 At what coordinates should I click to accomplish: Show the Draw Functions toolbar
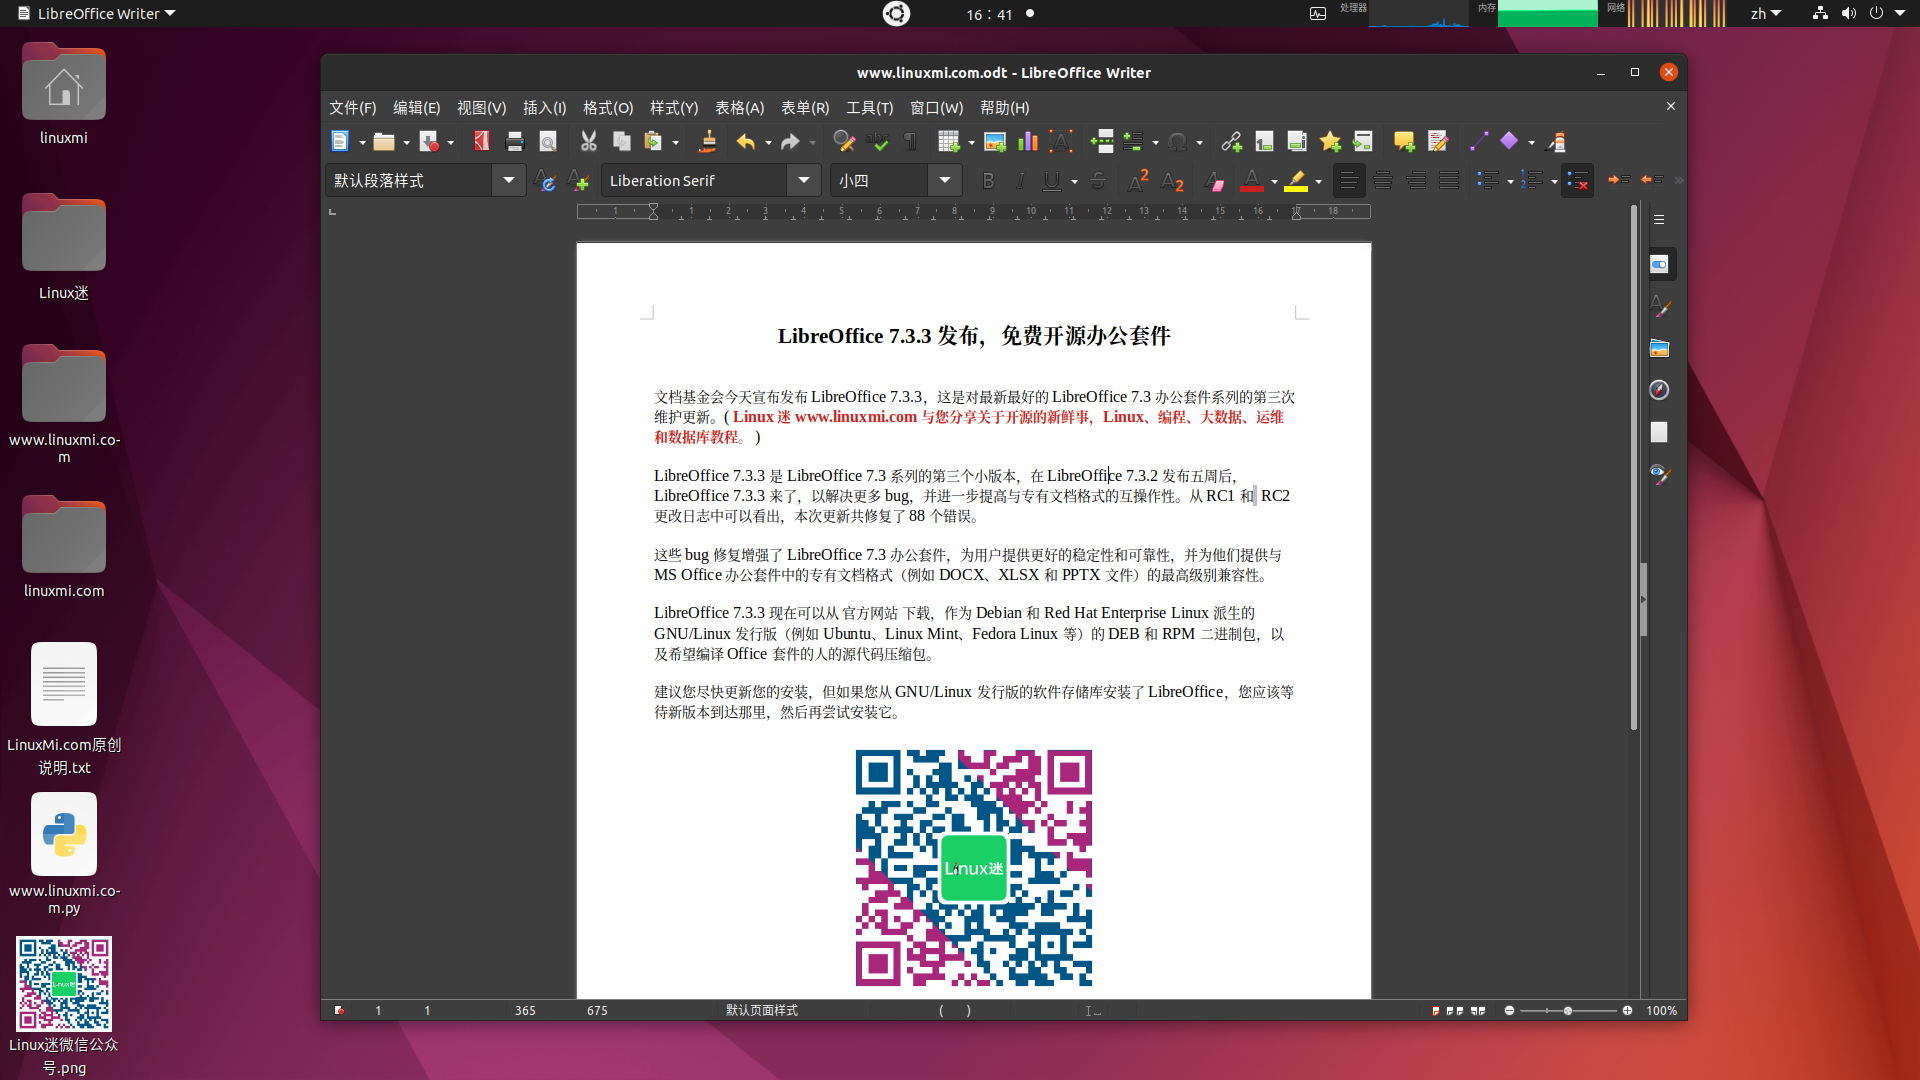pyautogui.click(x=1556, y=142)
